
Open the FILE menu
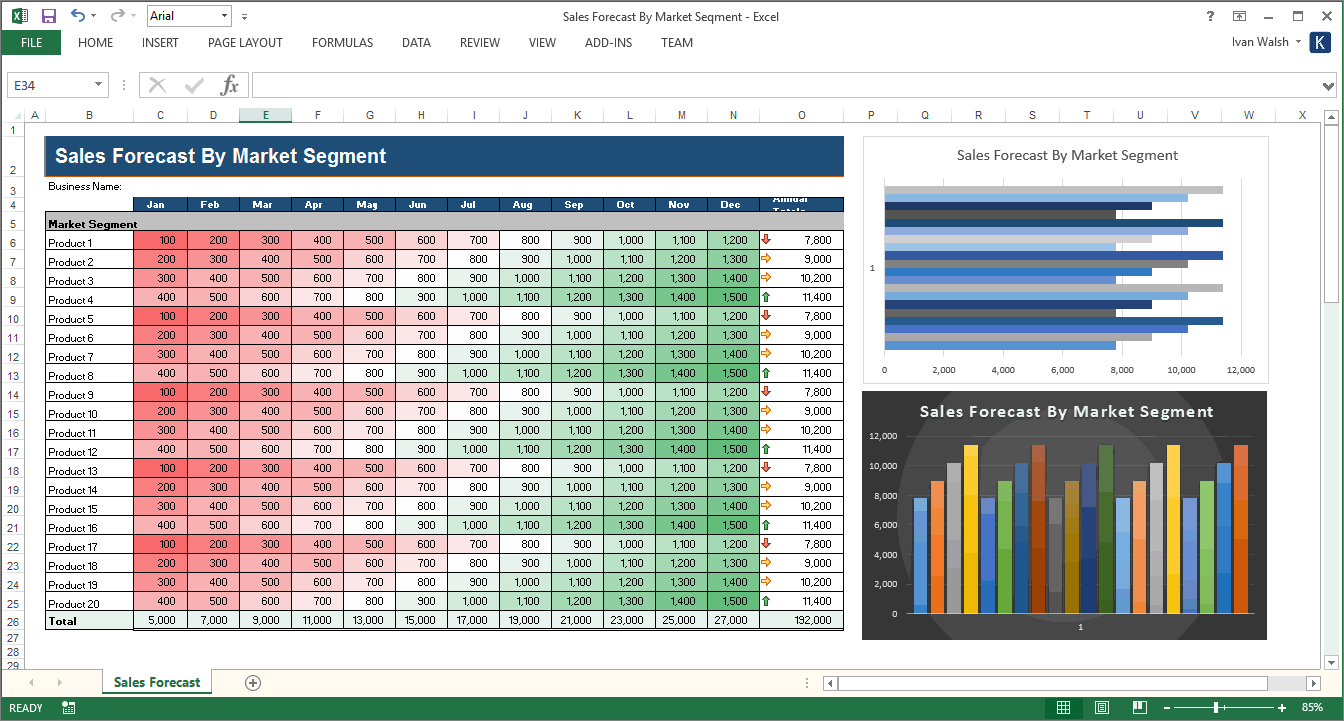pos(31,42)
